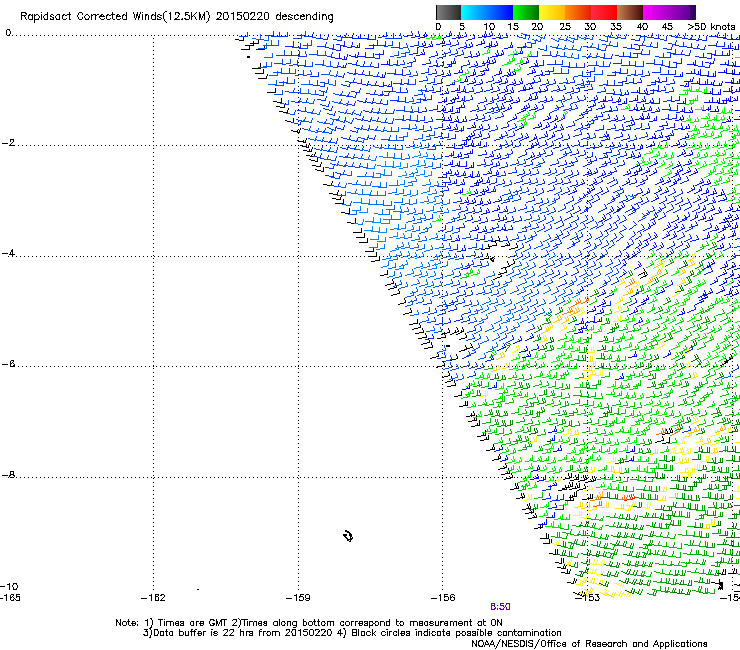
Task: Click the purple '8:50' time stamp
Action: click(x=500, y=607)
